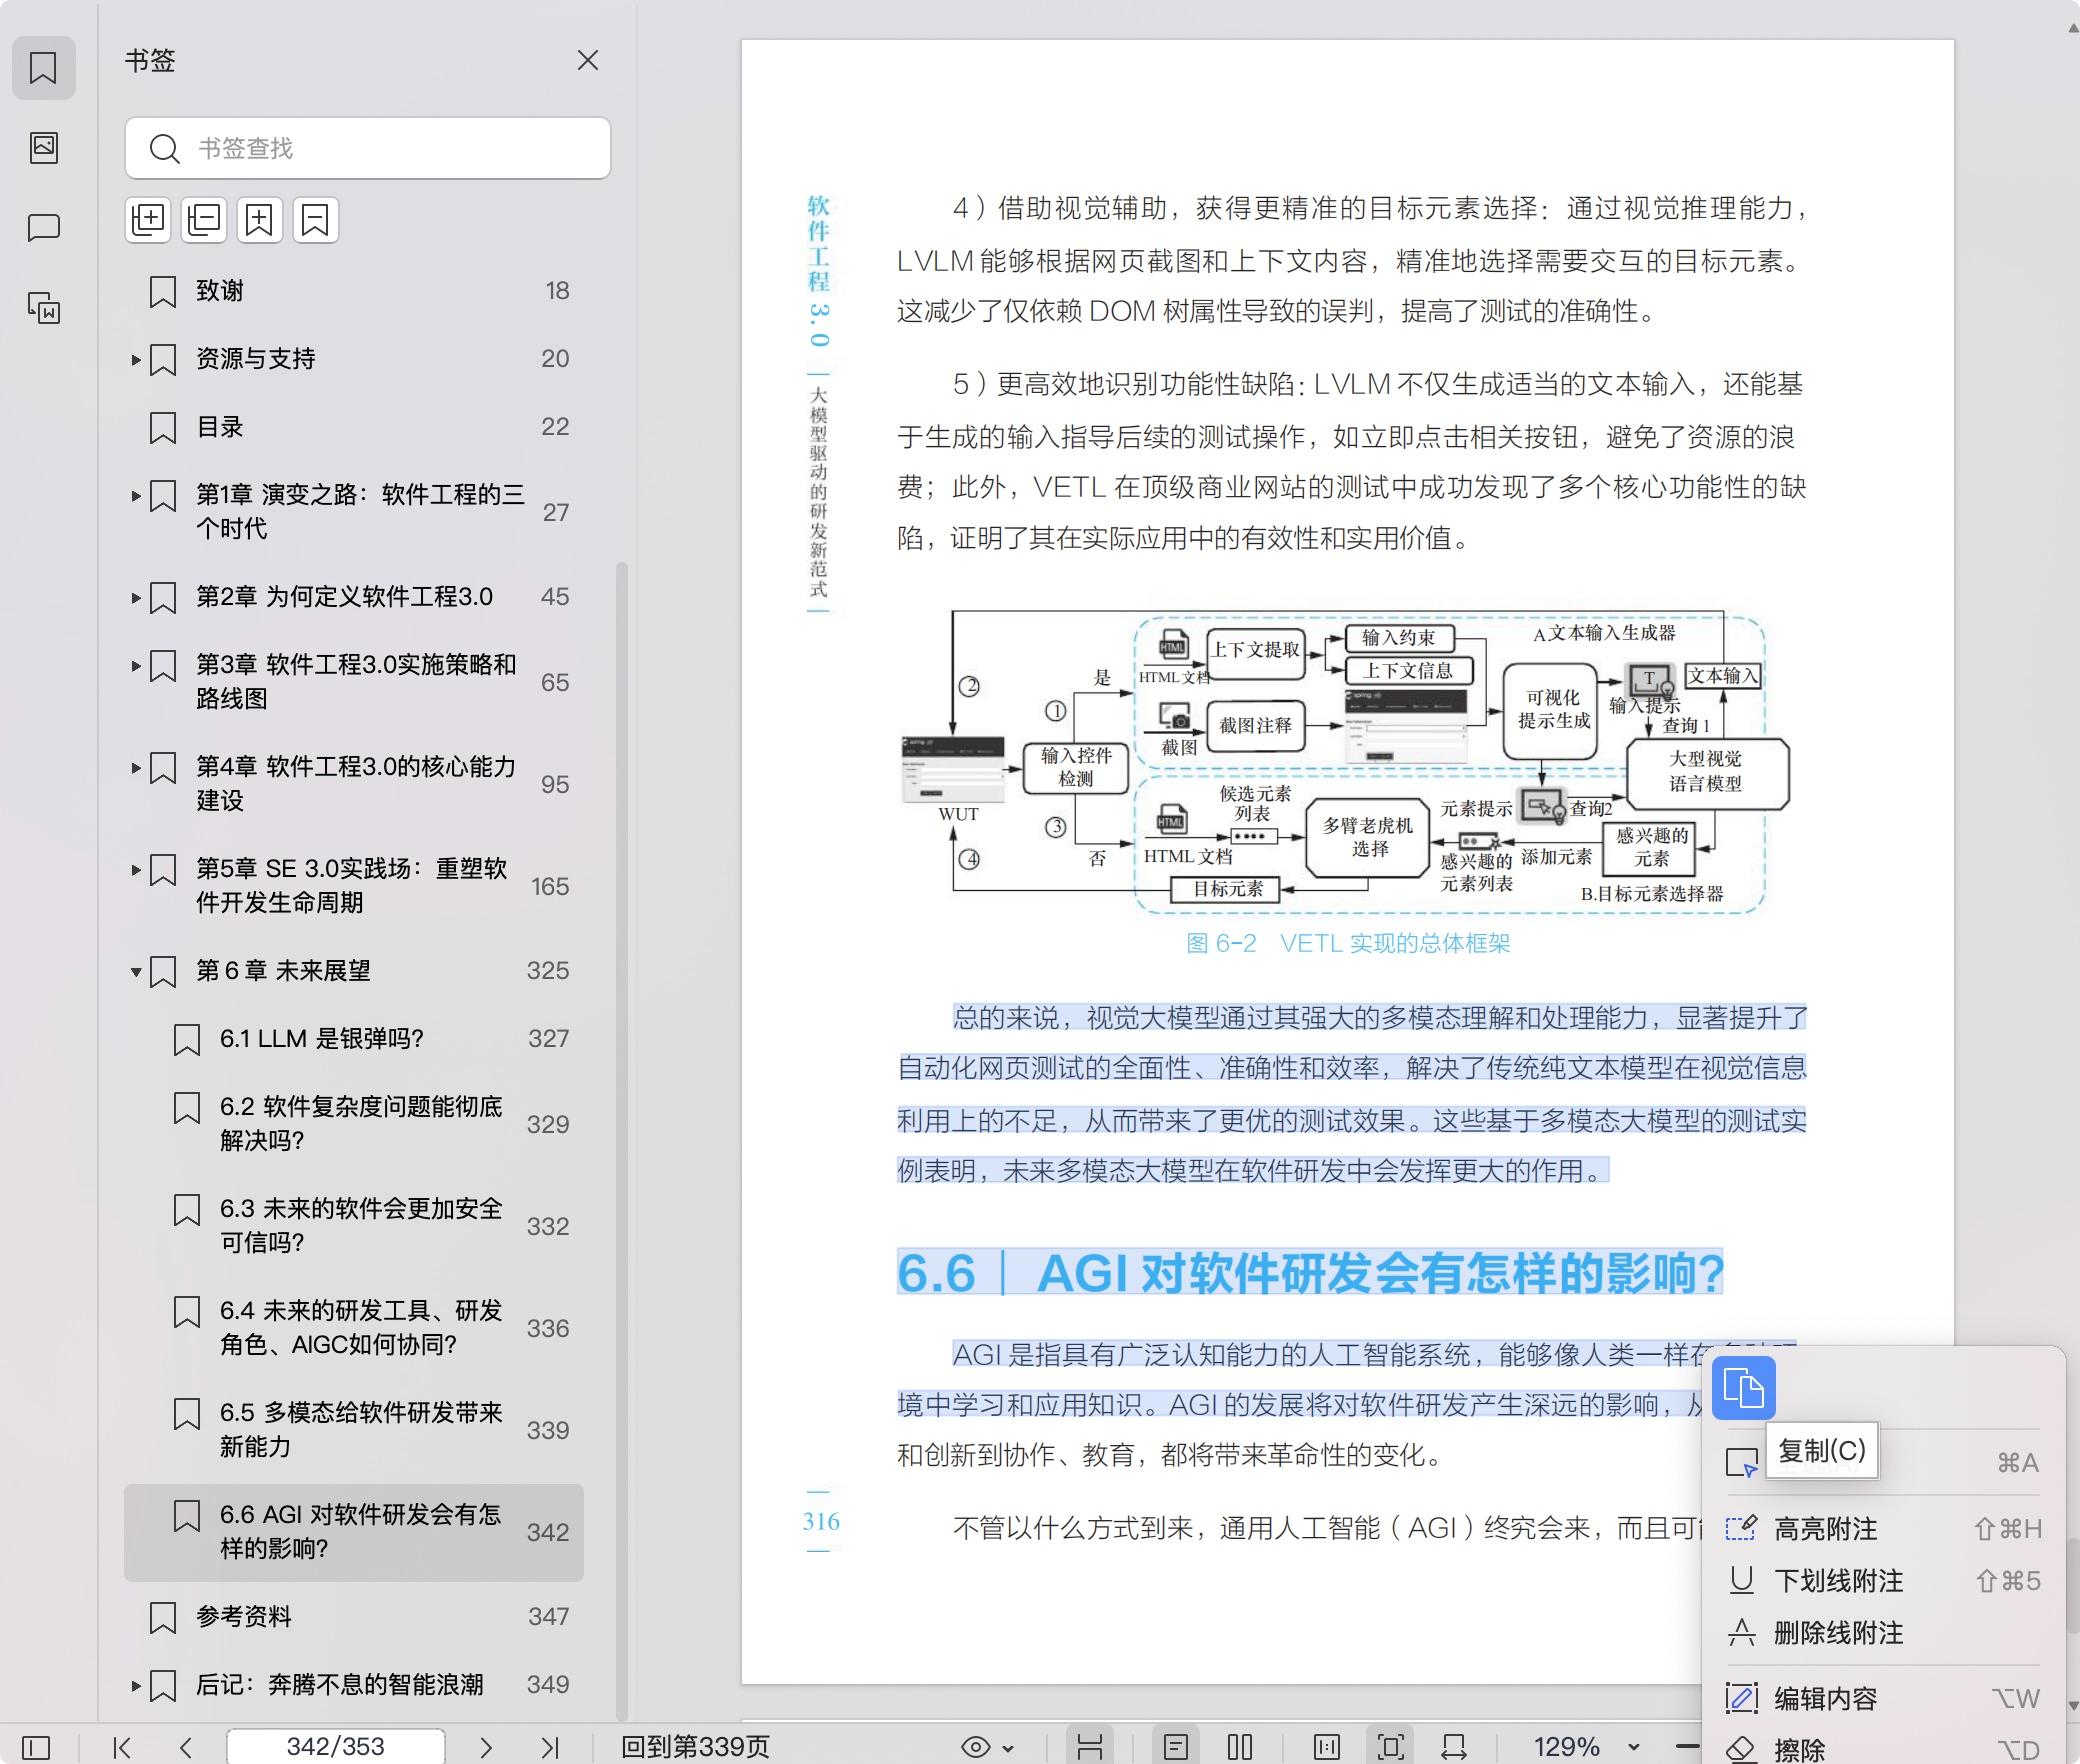Select 高亮附注 from context menu
The width and height of the screenshot is (2080, 1764).
coord(1825,1529)
